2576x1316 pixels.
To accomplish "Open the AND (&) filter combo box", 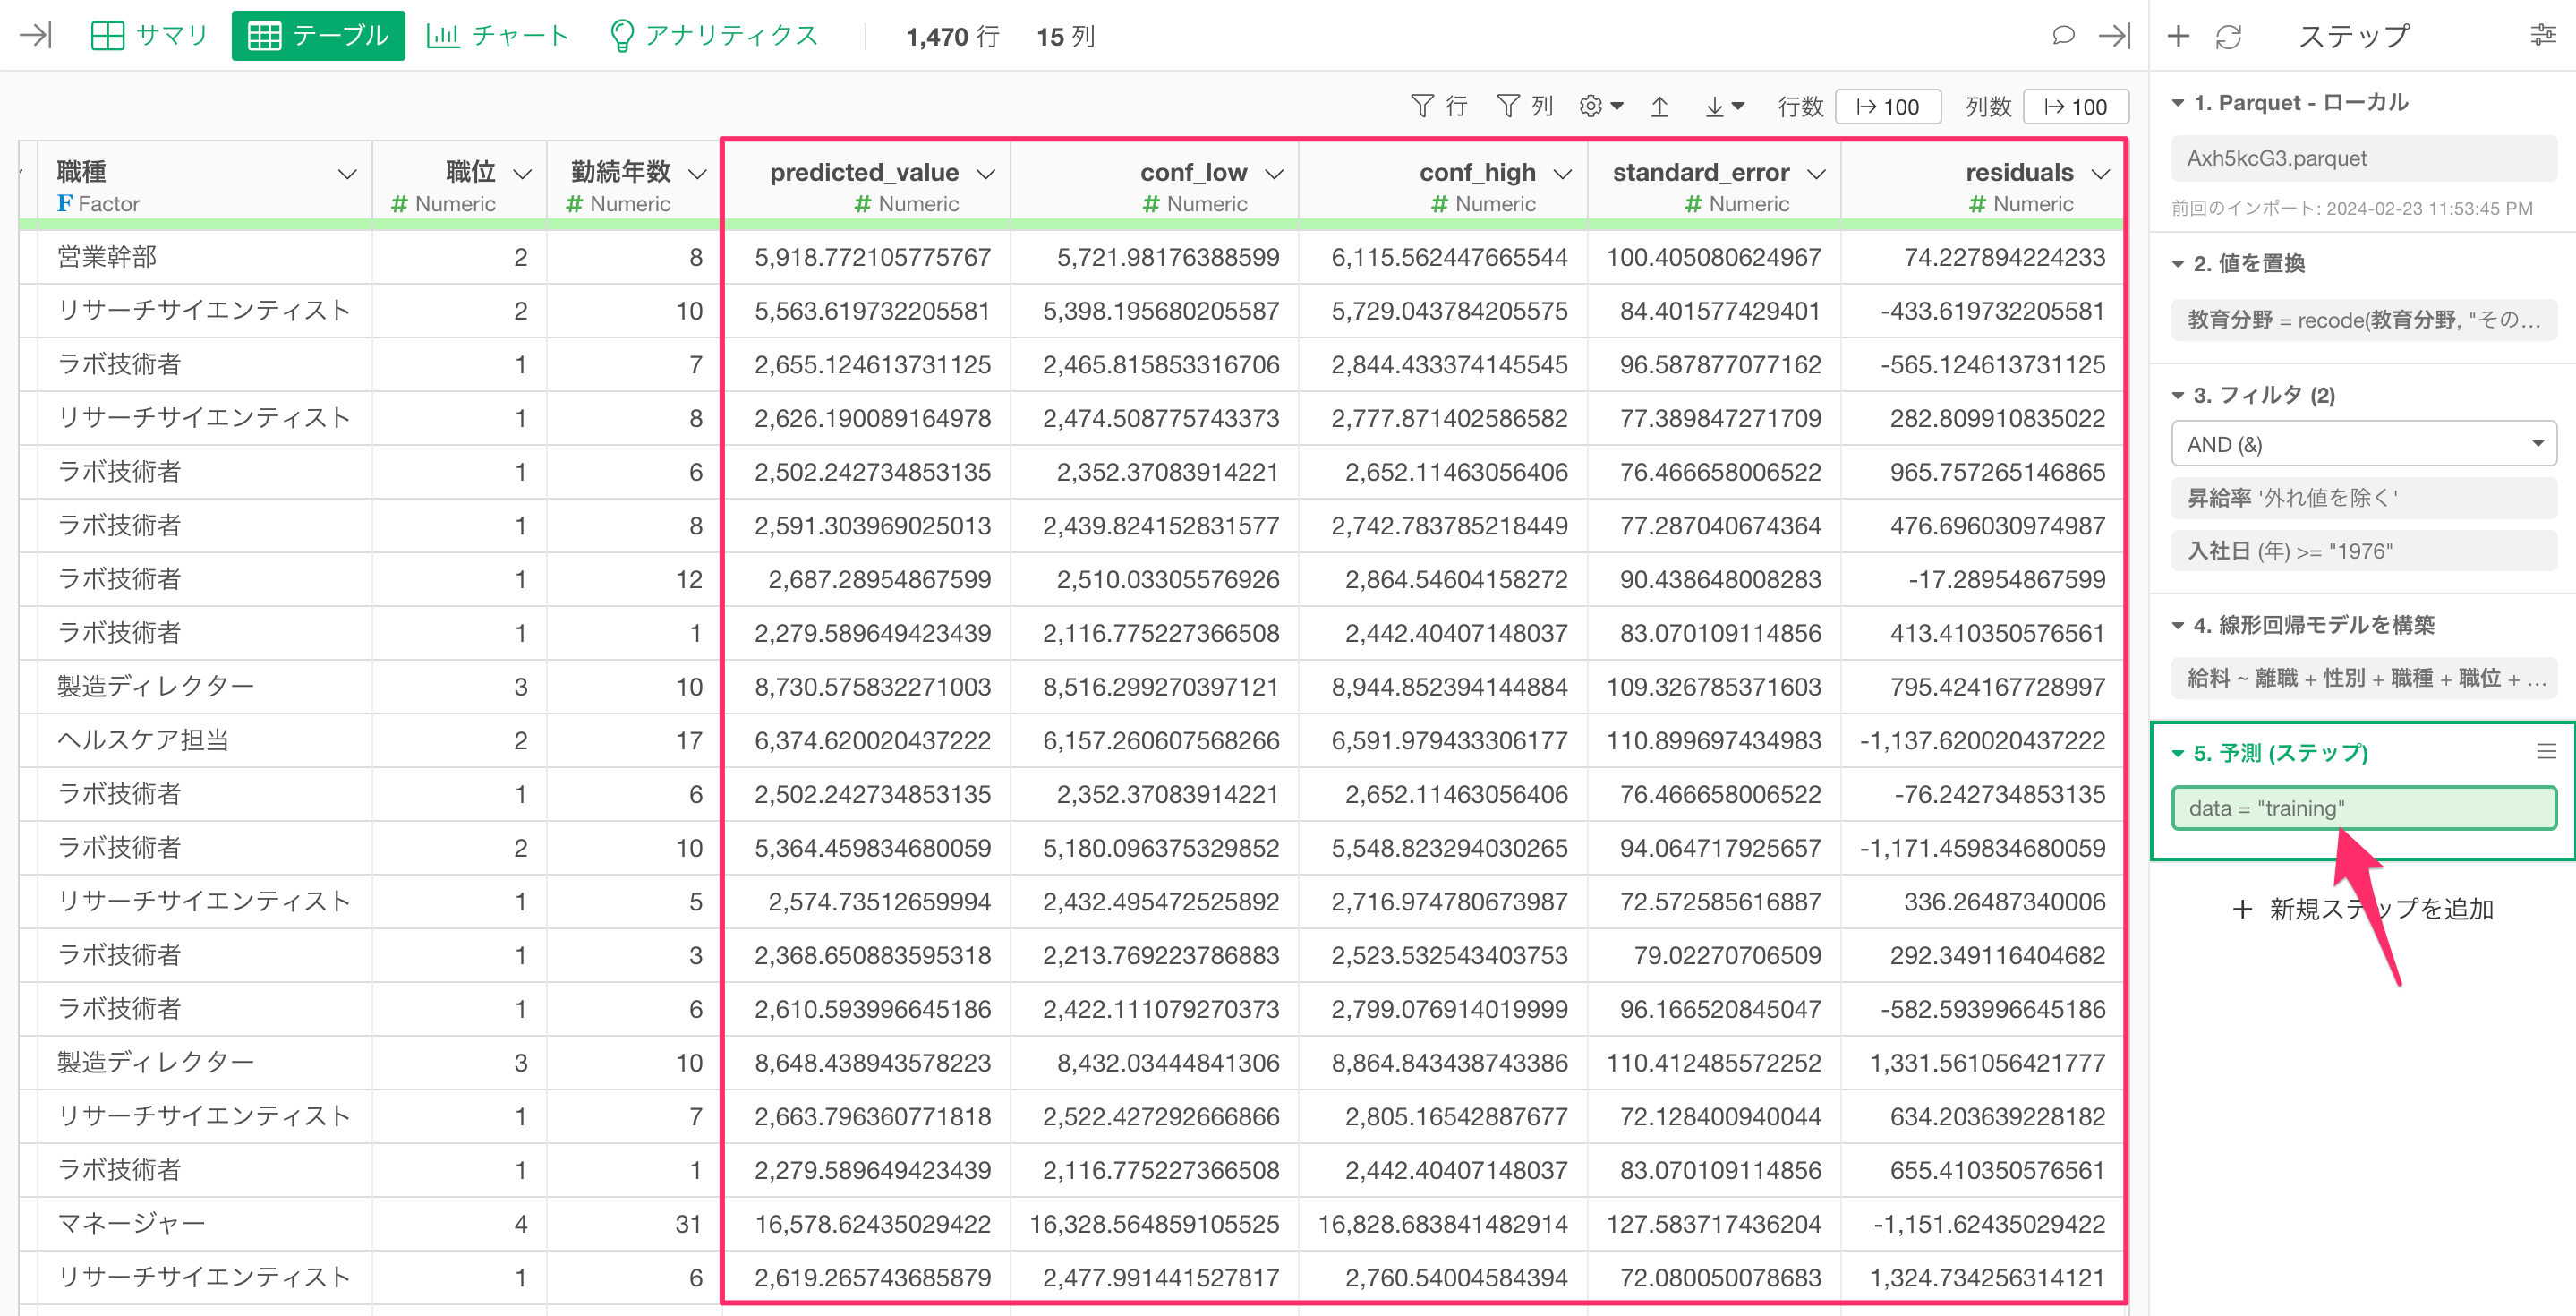I will pyautogui.click(x=2363, y=444).
